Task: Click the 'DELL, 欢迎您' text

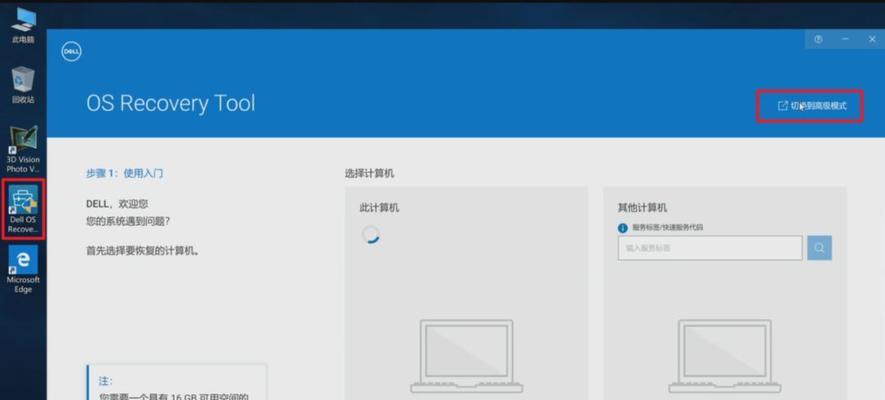Action: tap(117, 204)
